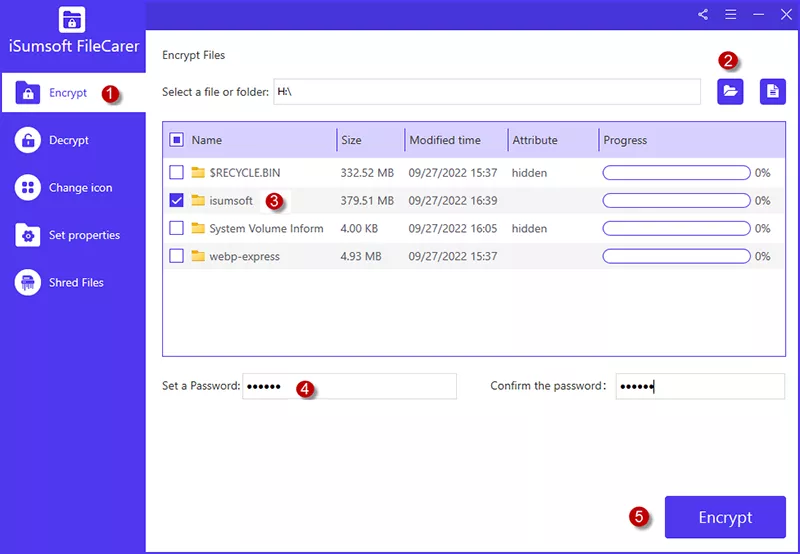The width and height of the screenshot is (800, 554).
Task: Toggle the select-all checkbox in header
Action: pyautogui.click(x=177, y=140)
